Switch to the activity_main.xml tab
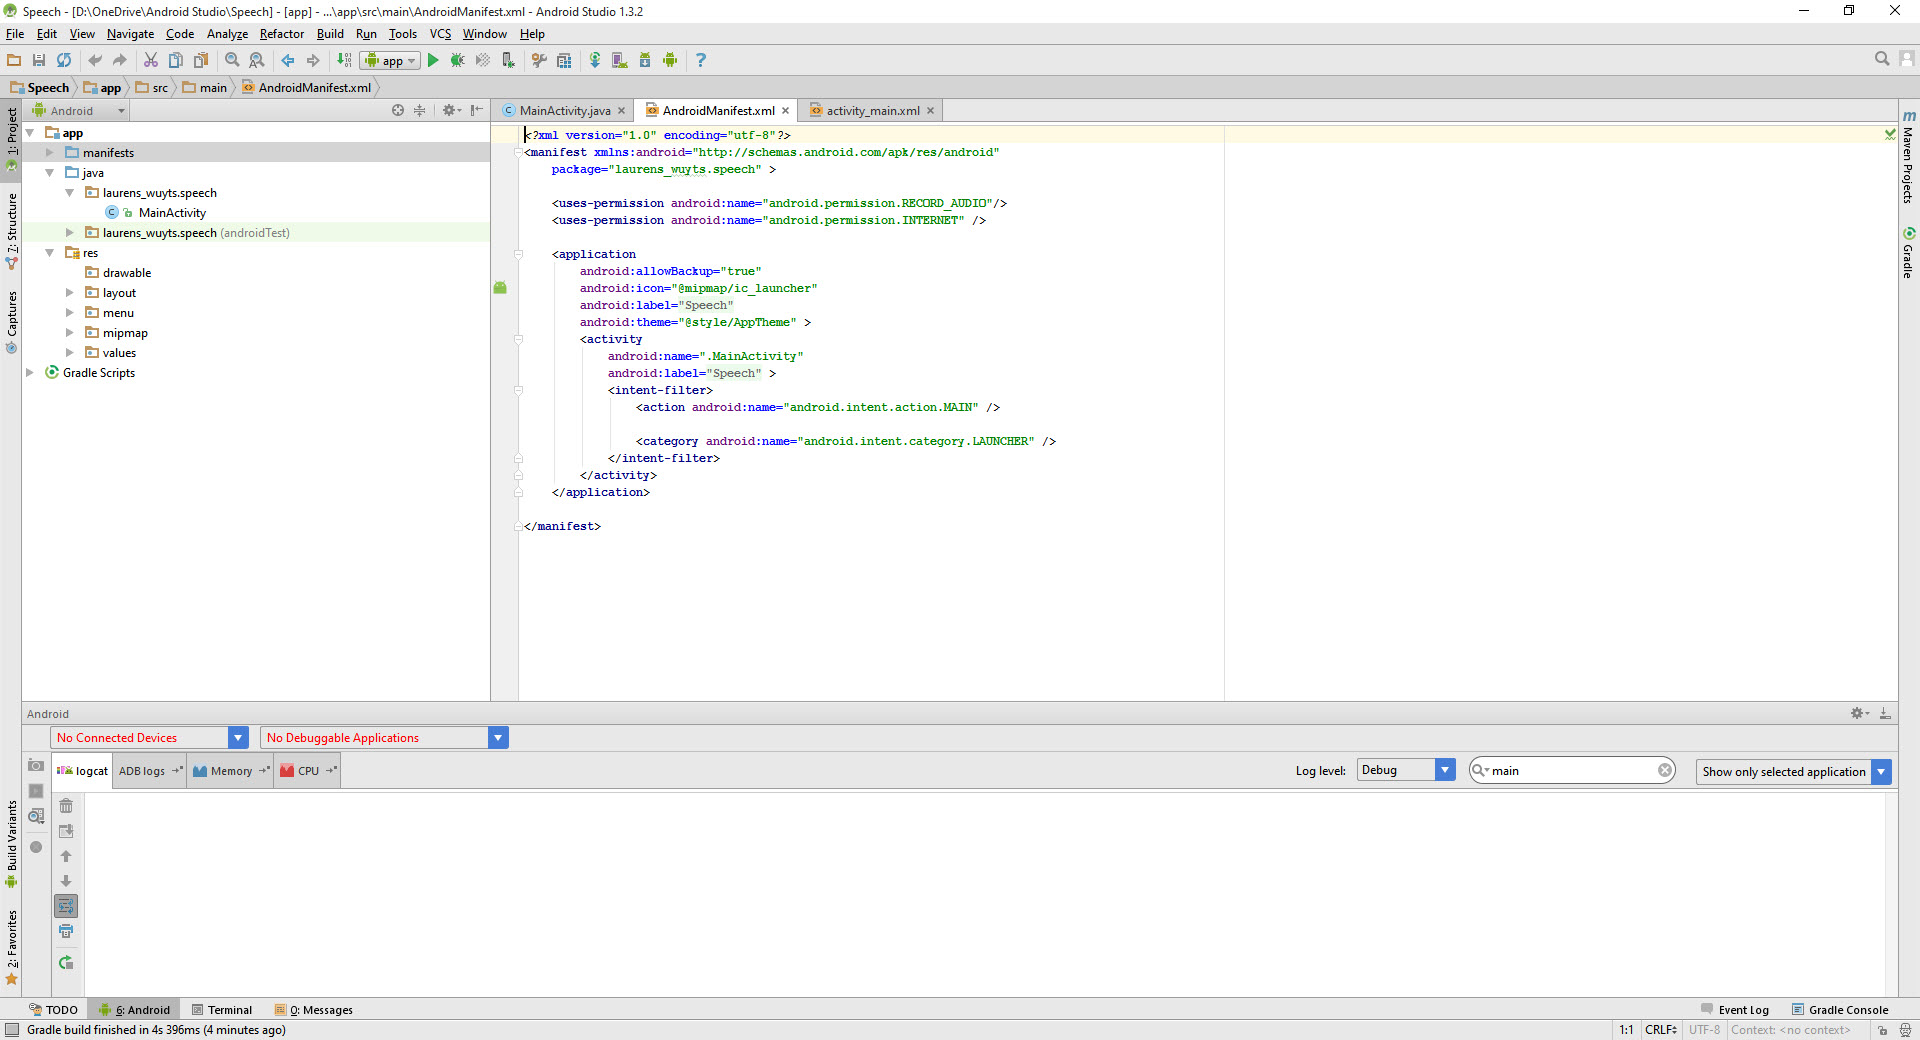Image resolution: width=1920 pixels, height=1040 pixels. pyautogui.click(x=873, y=110)
